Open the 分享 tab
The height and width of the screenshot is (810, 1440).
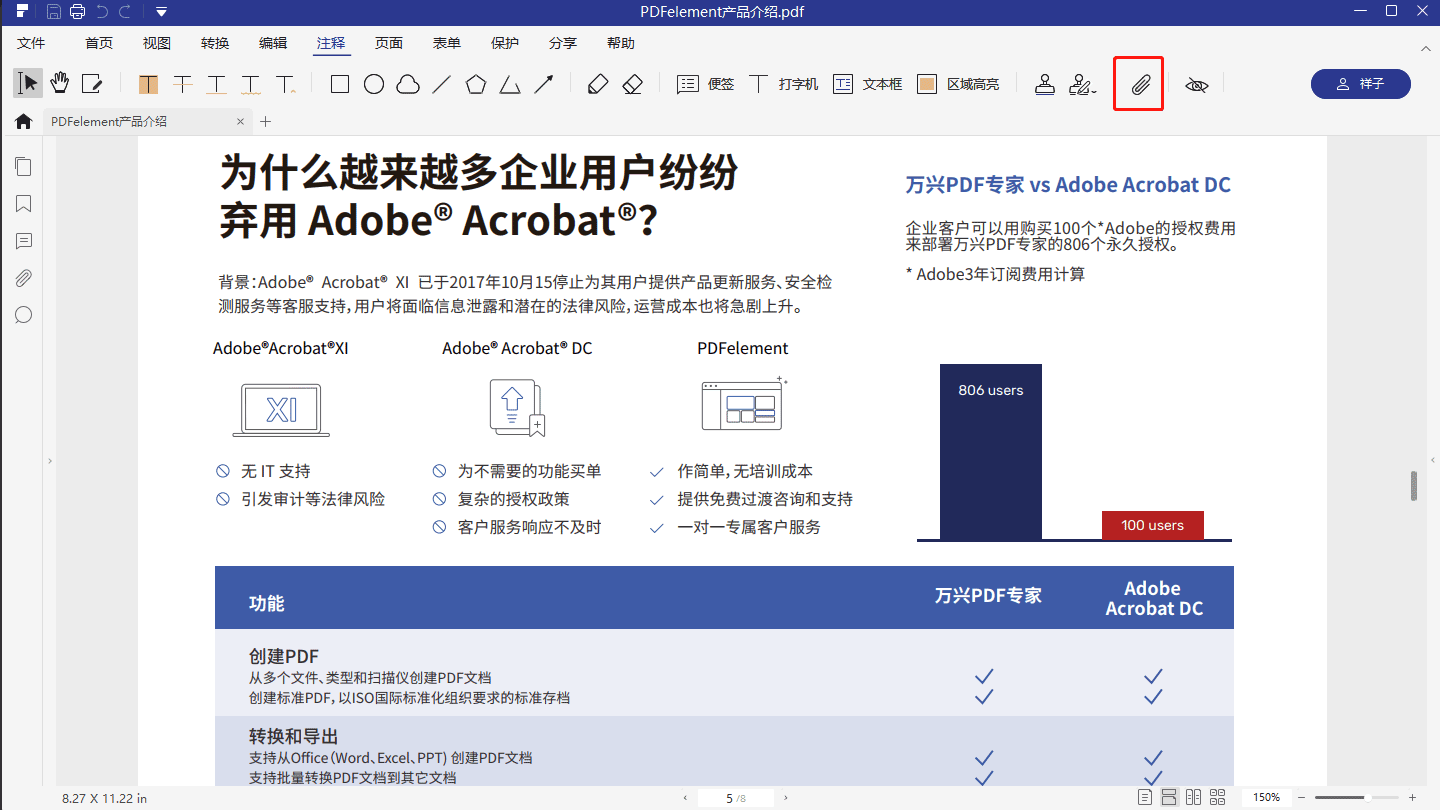pos(563,43)
